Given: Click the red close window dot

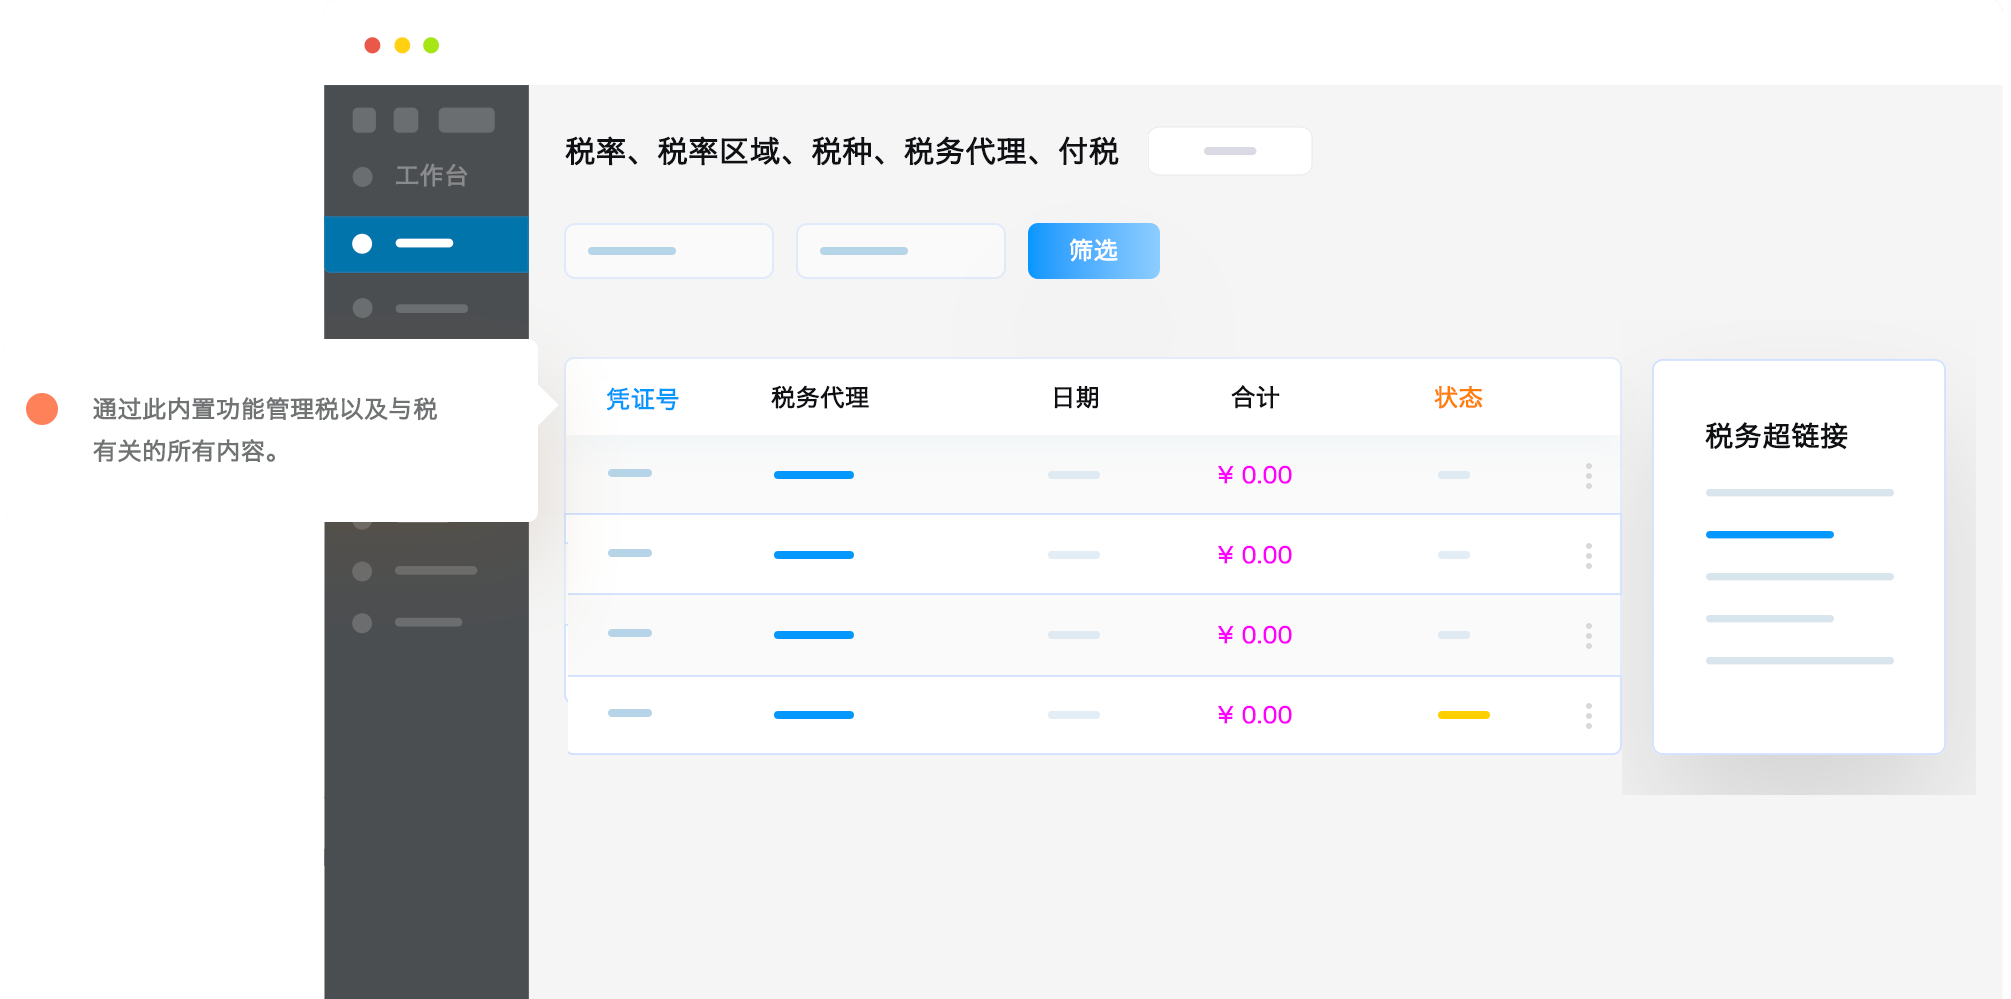Looking at the screenshot, I should (372, 45).
